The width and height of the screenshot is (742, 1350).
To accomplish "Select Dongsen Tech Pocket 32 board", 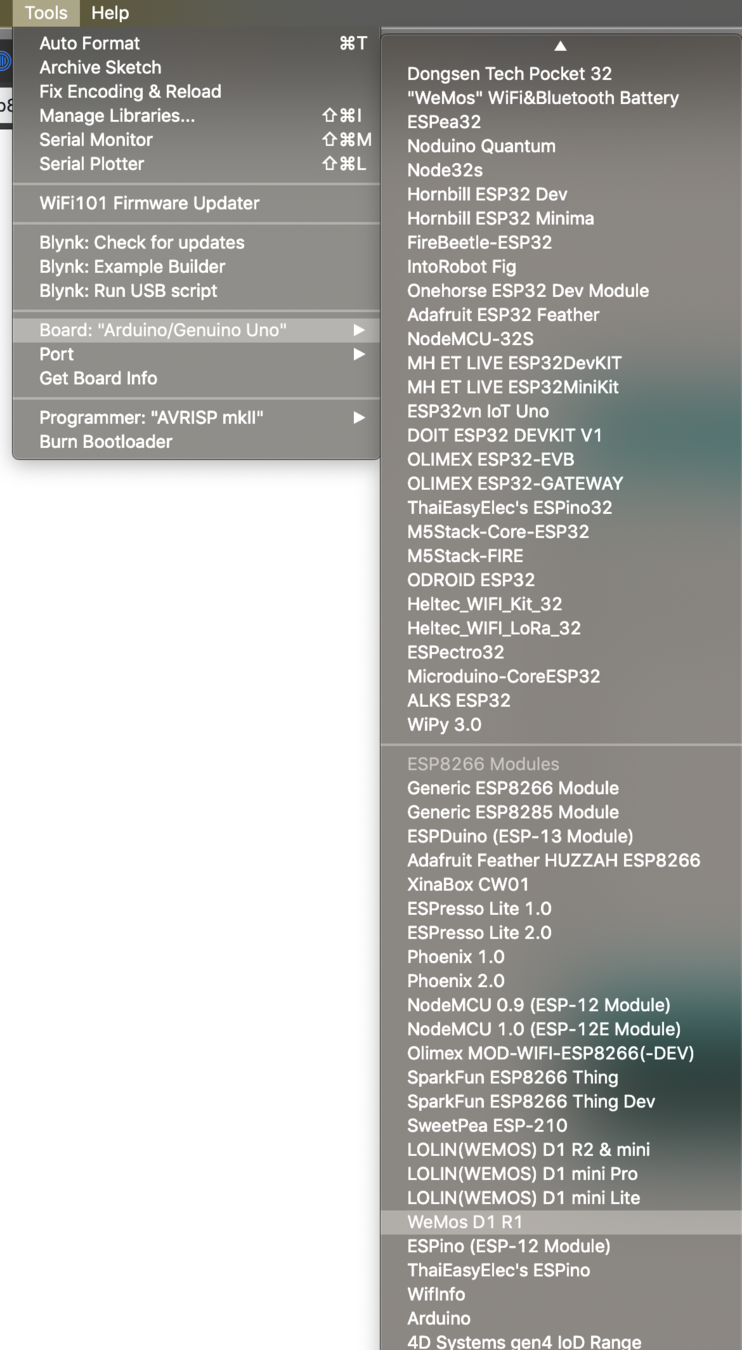I will tap(561, 73).
